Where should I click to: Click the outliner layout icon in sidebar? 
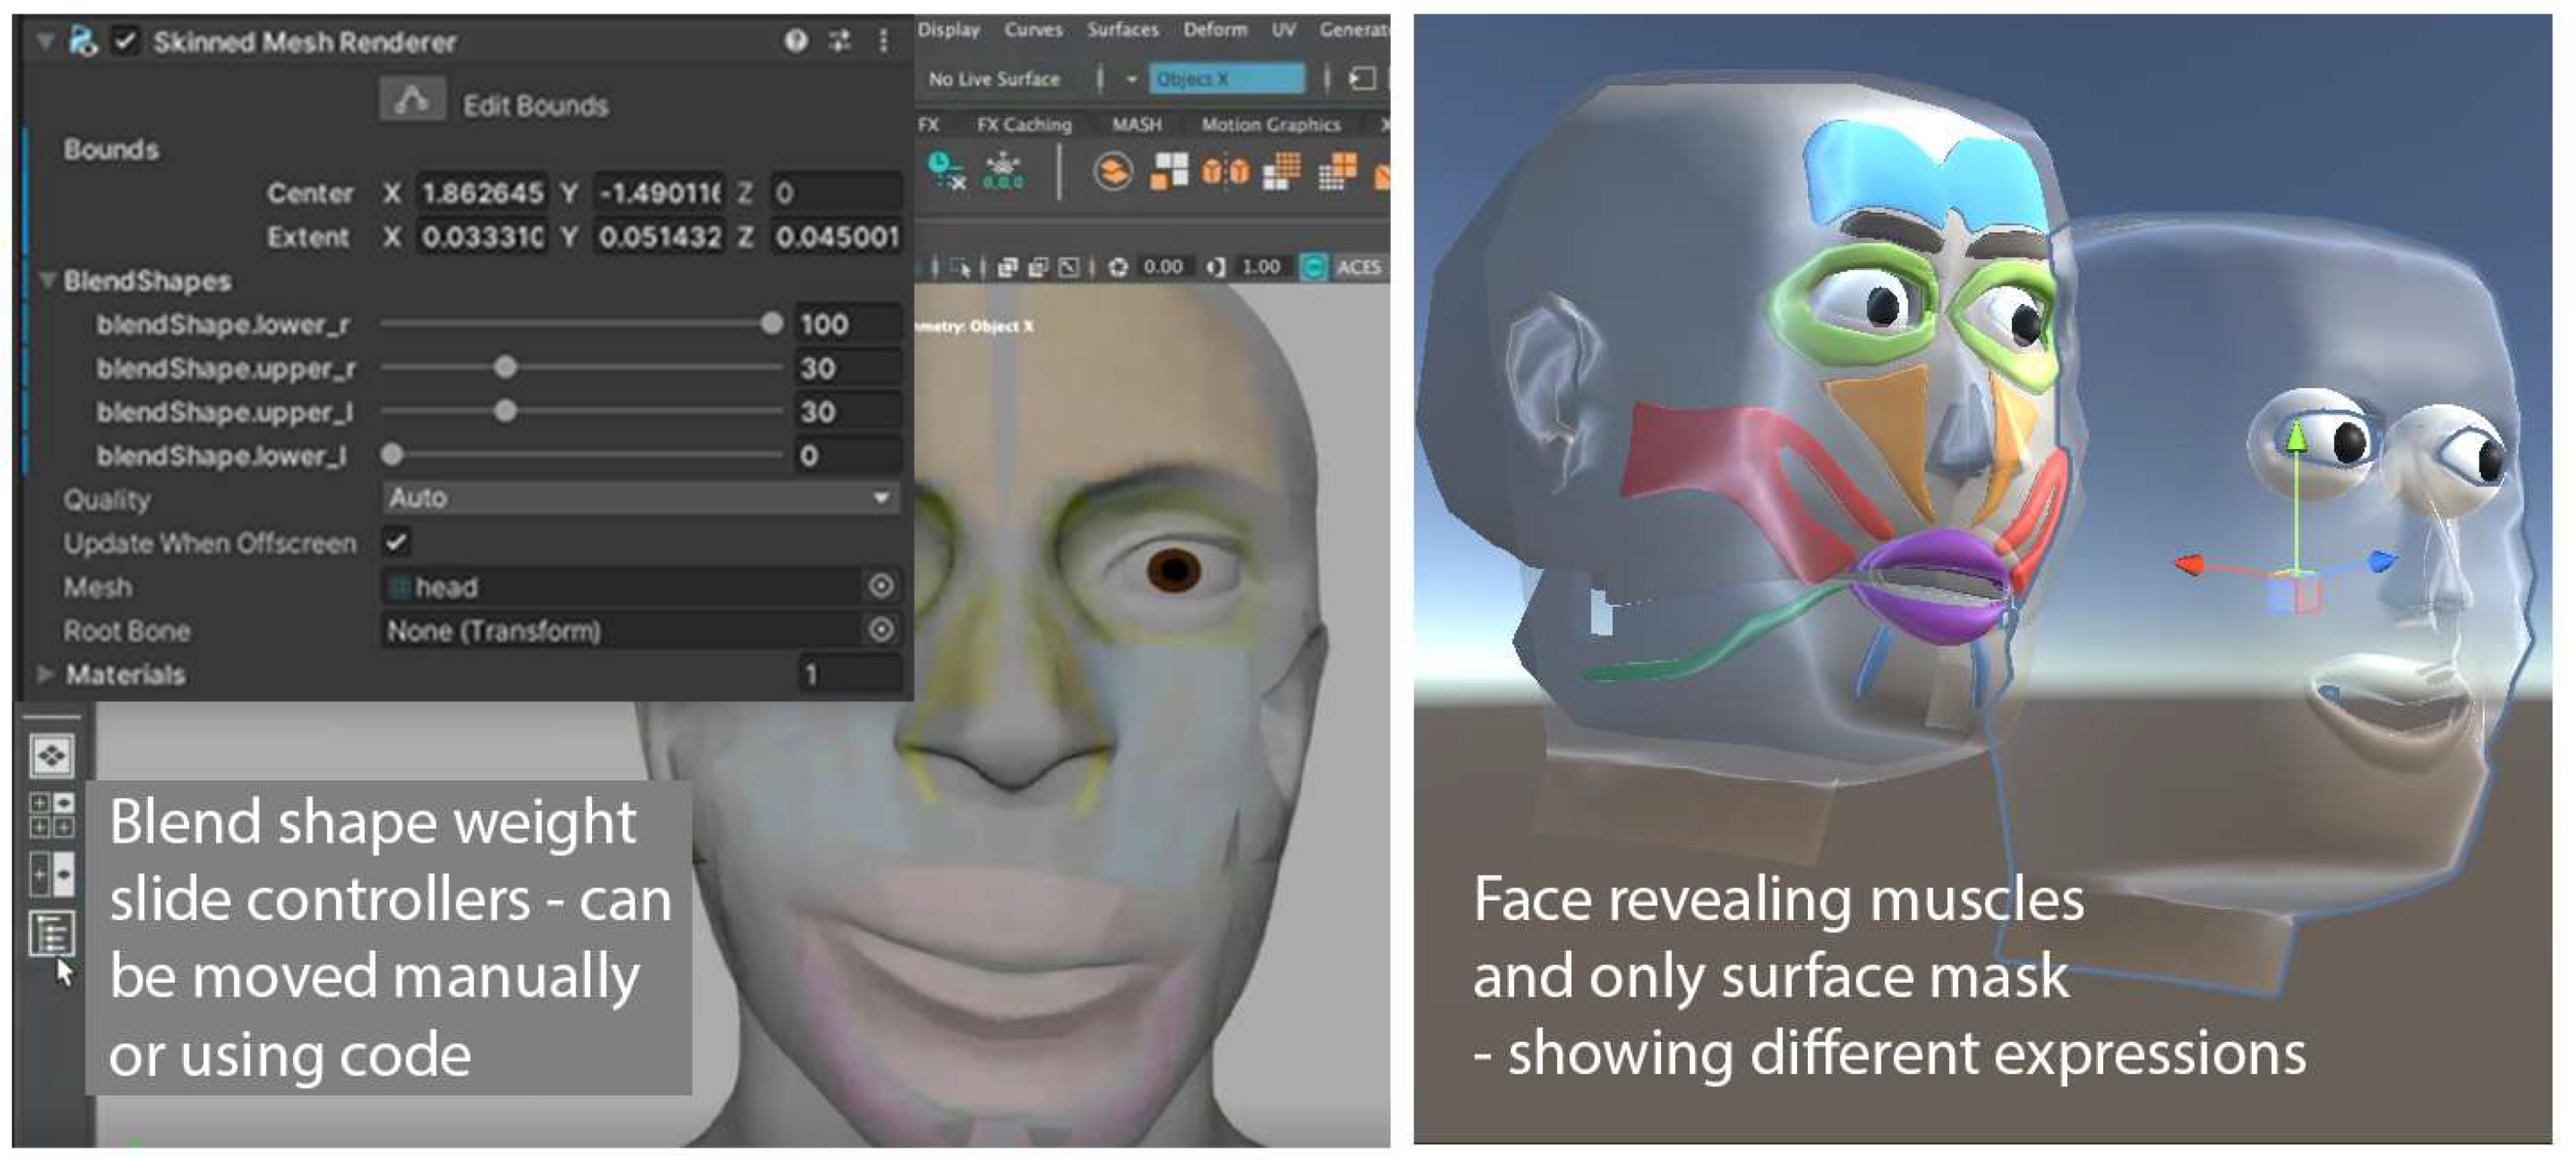tap(51, 935)
